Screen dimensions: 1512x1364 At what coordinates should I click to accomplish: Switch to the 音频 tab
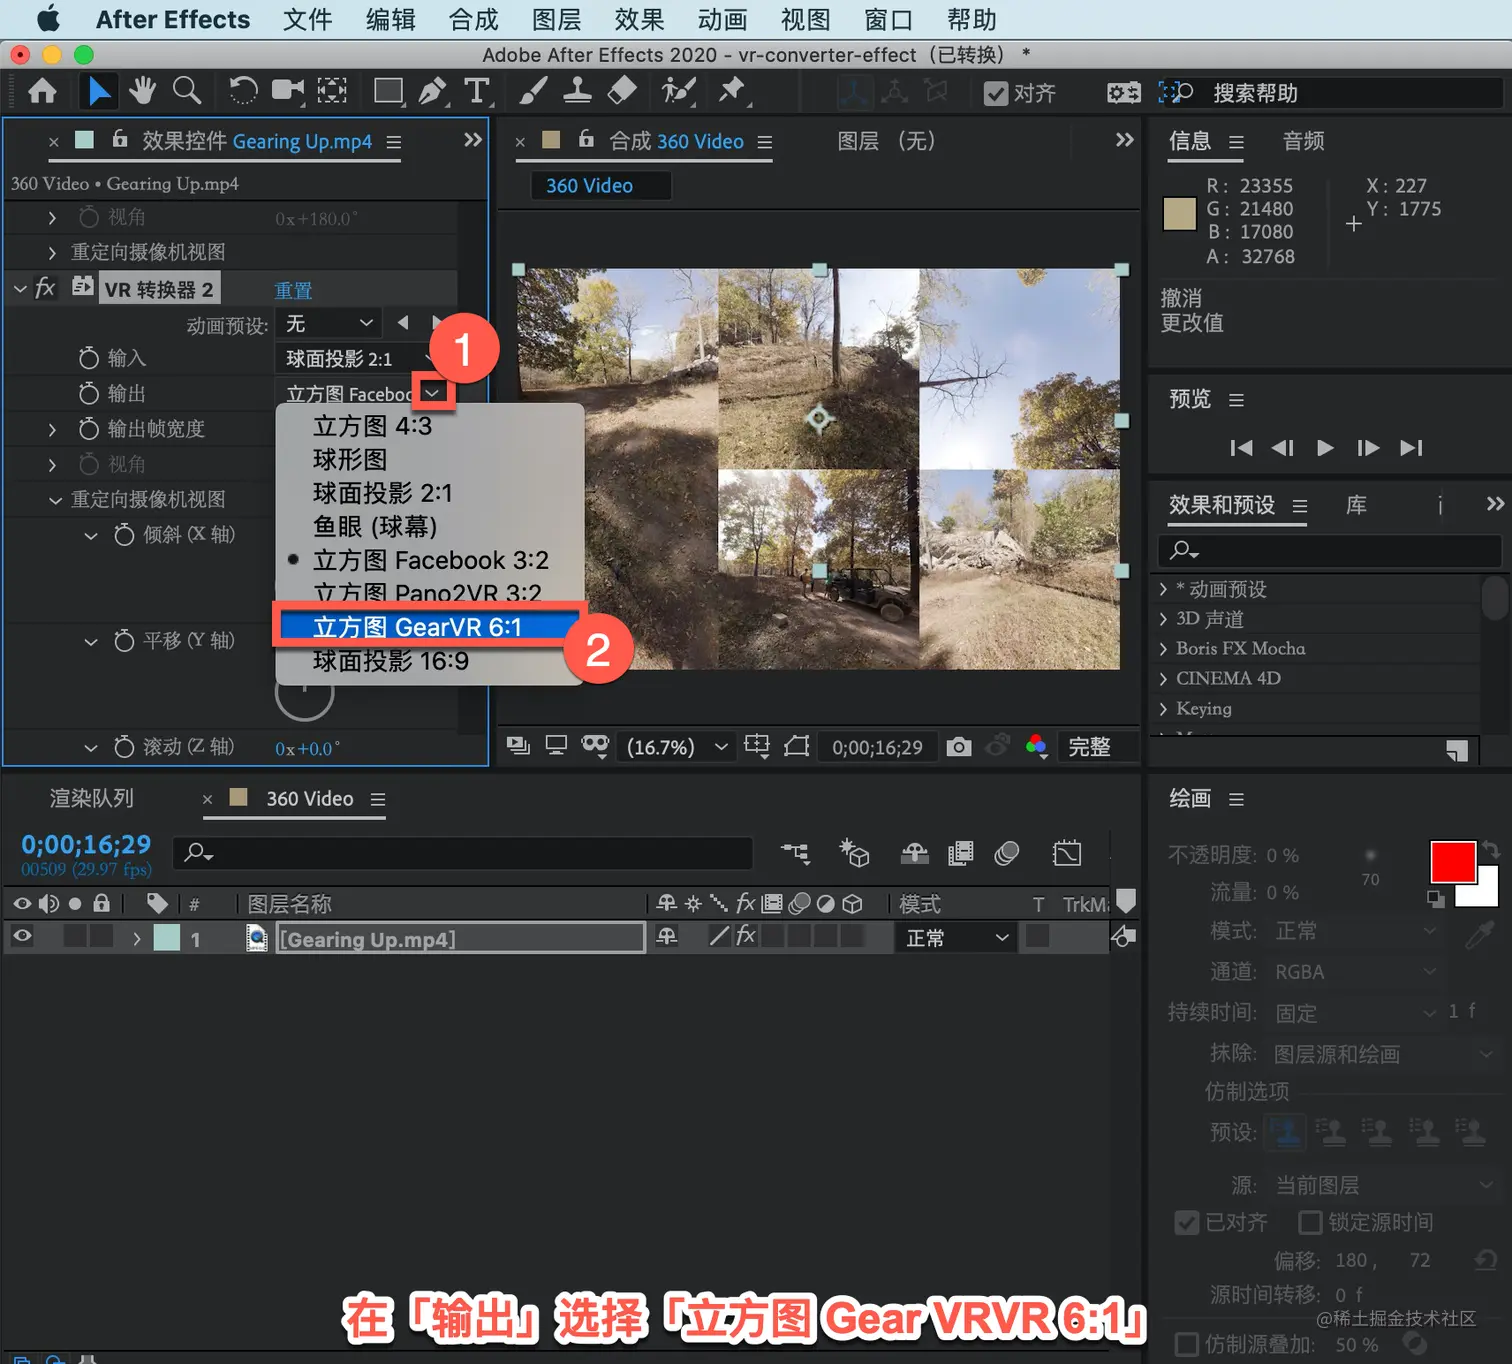1303,141
